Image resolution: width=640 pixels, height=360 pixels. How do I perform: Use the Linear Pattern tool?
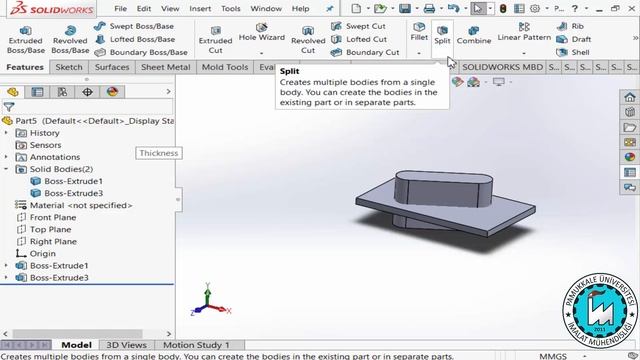pos(524,32)
